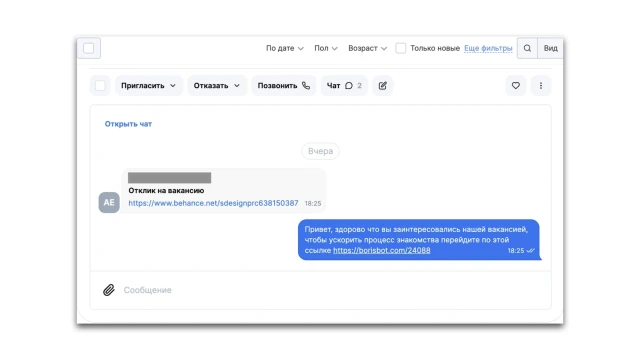Open Чат with speech bubble icon

click(x=344, y=86)
